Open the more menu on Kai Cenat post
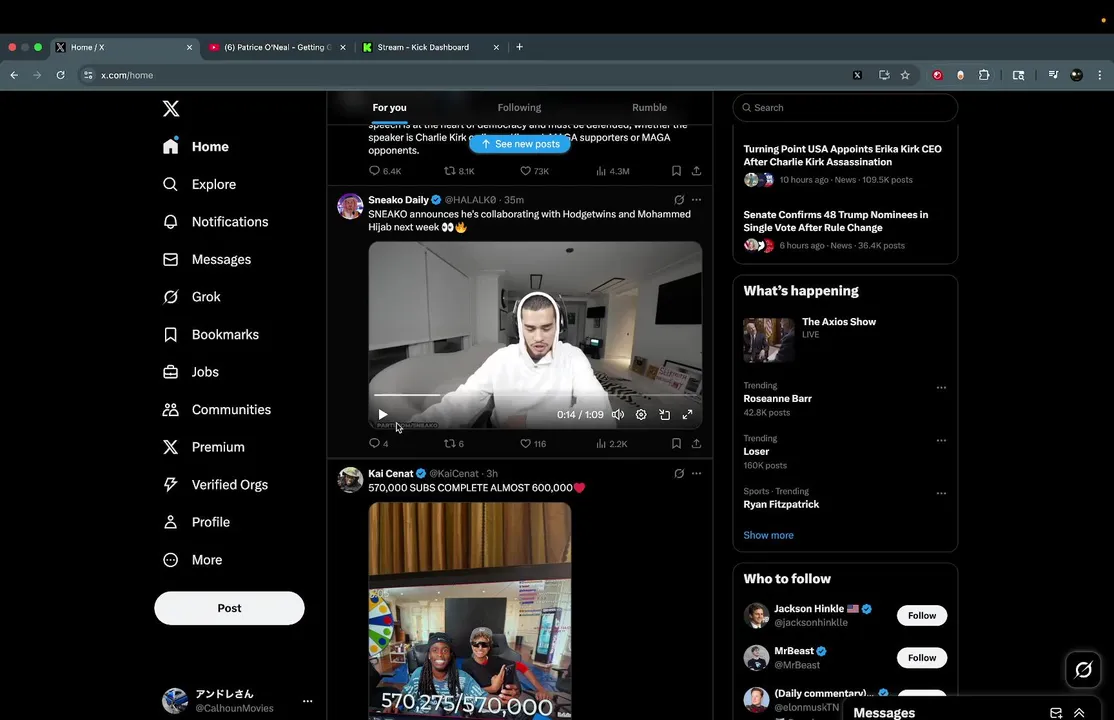This screenshot has width=1114, height=720. (x=696, y=473)
